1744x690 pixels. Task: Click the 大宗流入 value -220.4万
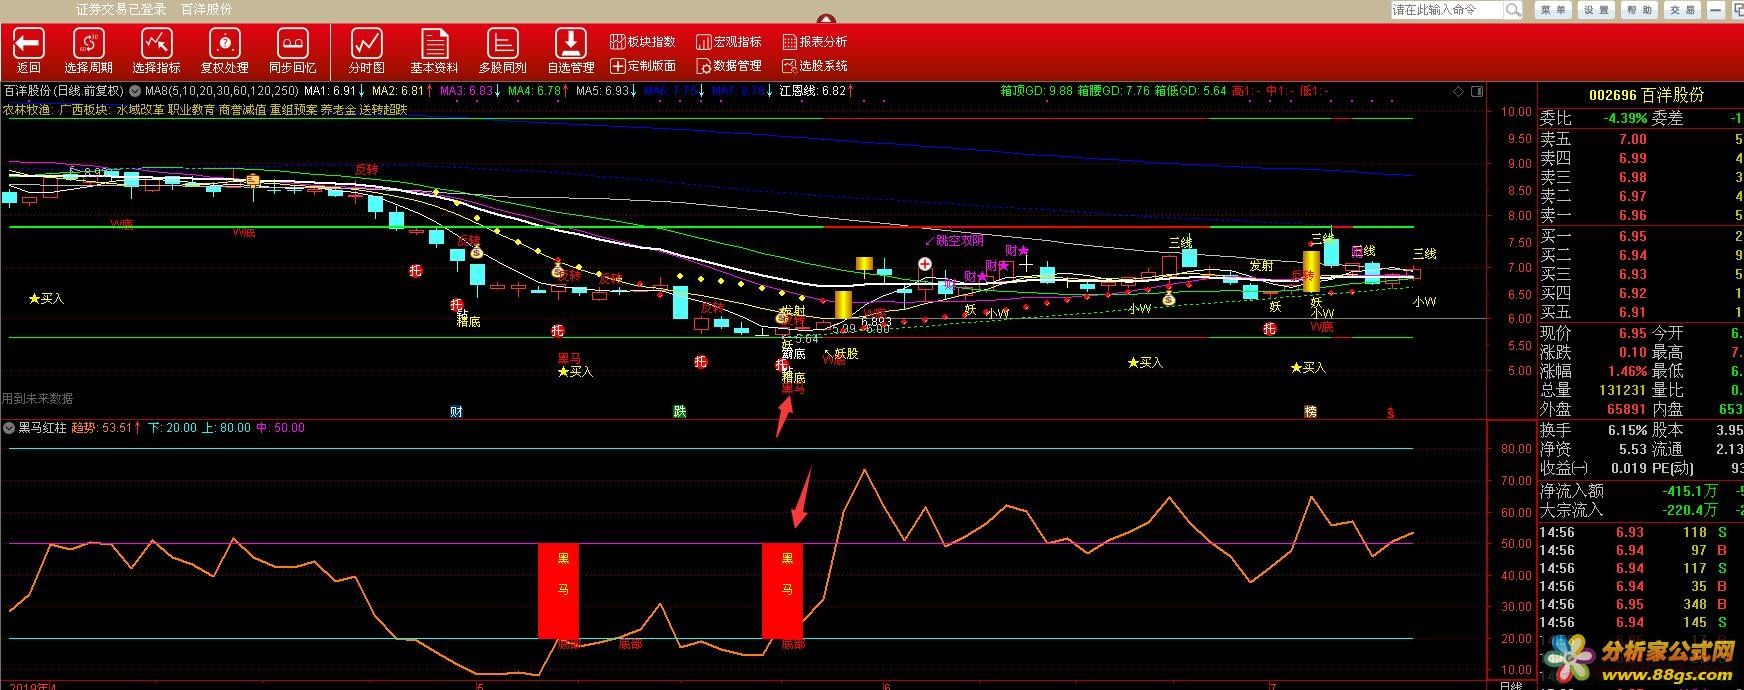click(1689, 510)
